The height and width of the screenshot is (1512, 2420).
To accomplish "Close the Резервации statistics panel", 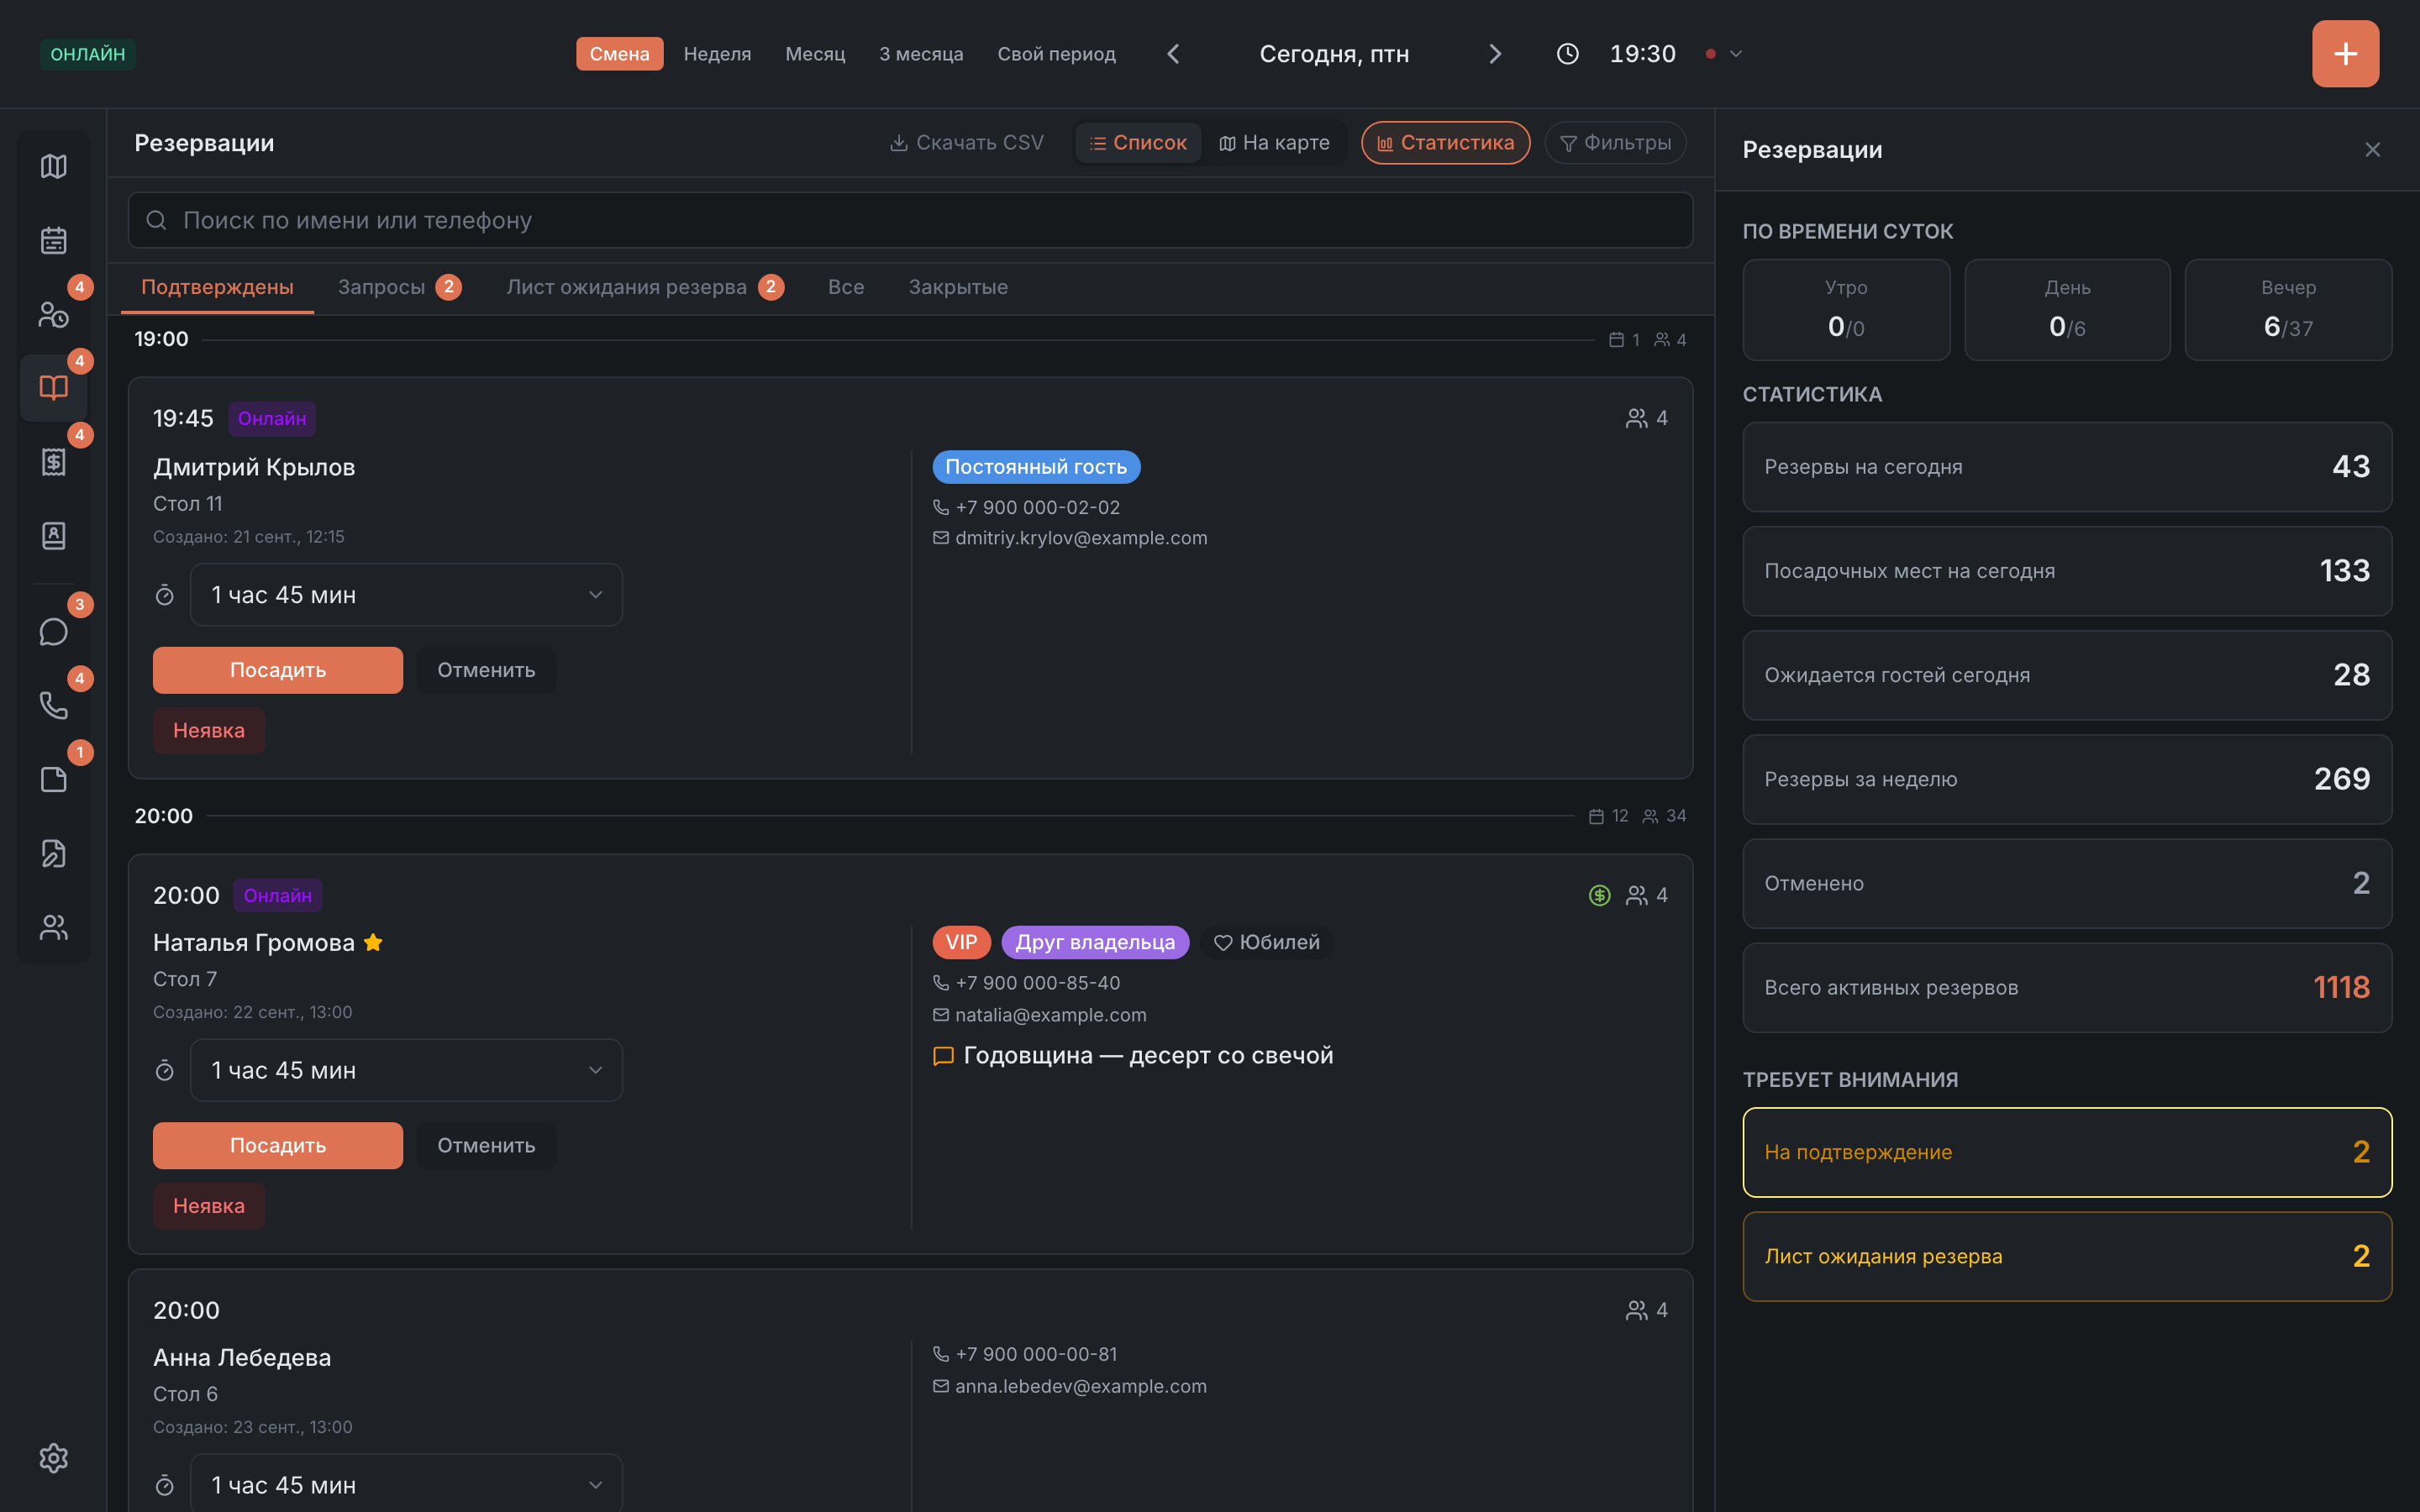I will click(x=2372, y=150).
